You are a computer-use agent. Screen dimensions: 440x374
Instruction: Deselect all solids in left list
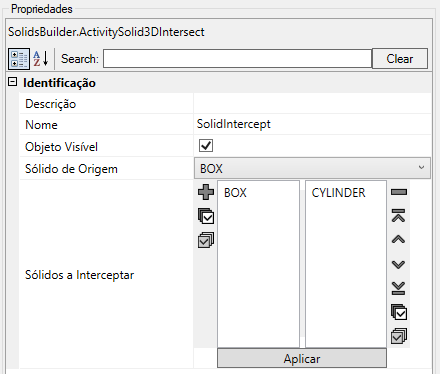206,240
